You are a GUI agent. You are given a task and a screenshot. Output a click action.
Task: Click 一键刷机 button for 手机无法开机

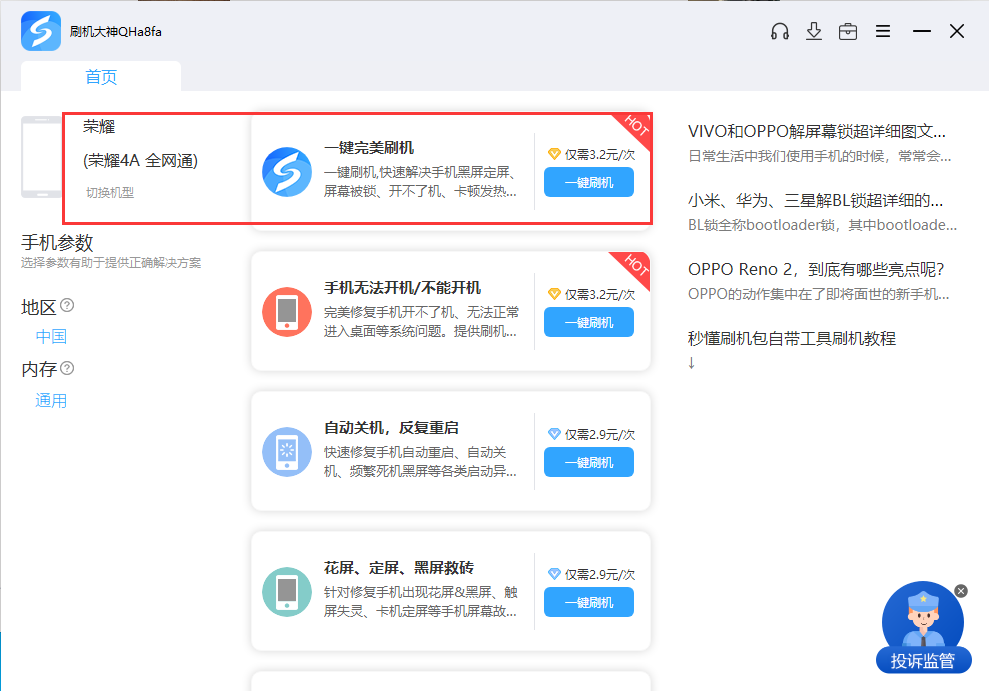tap(588, 322)
